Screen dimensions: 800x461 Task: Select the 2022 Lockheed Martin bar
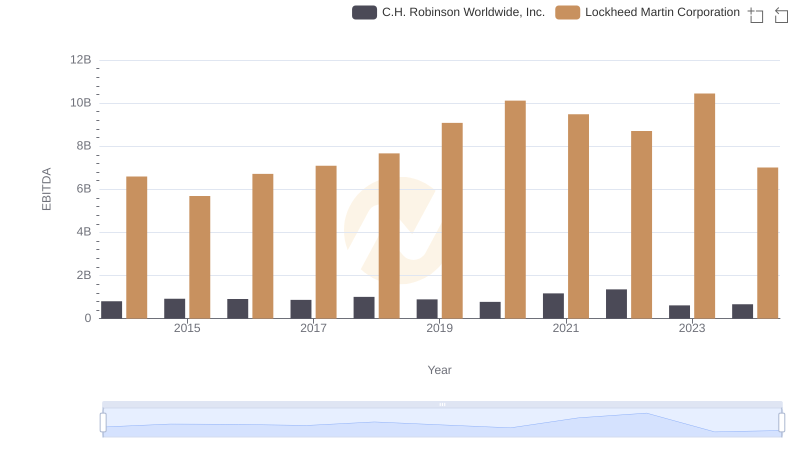tap(641, 225)
